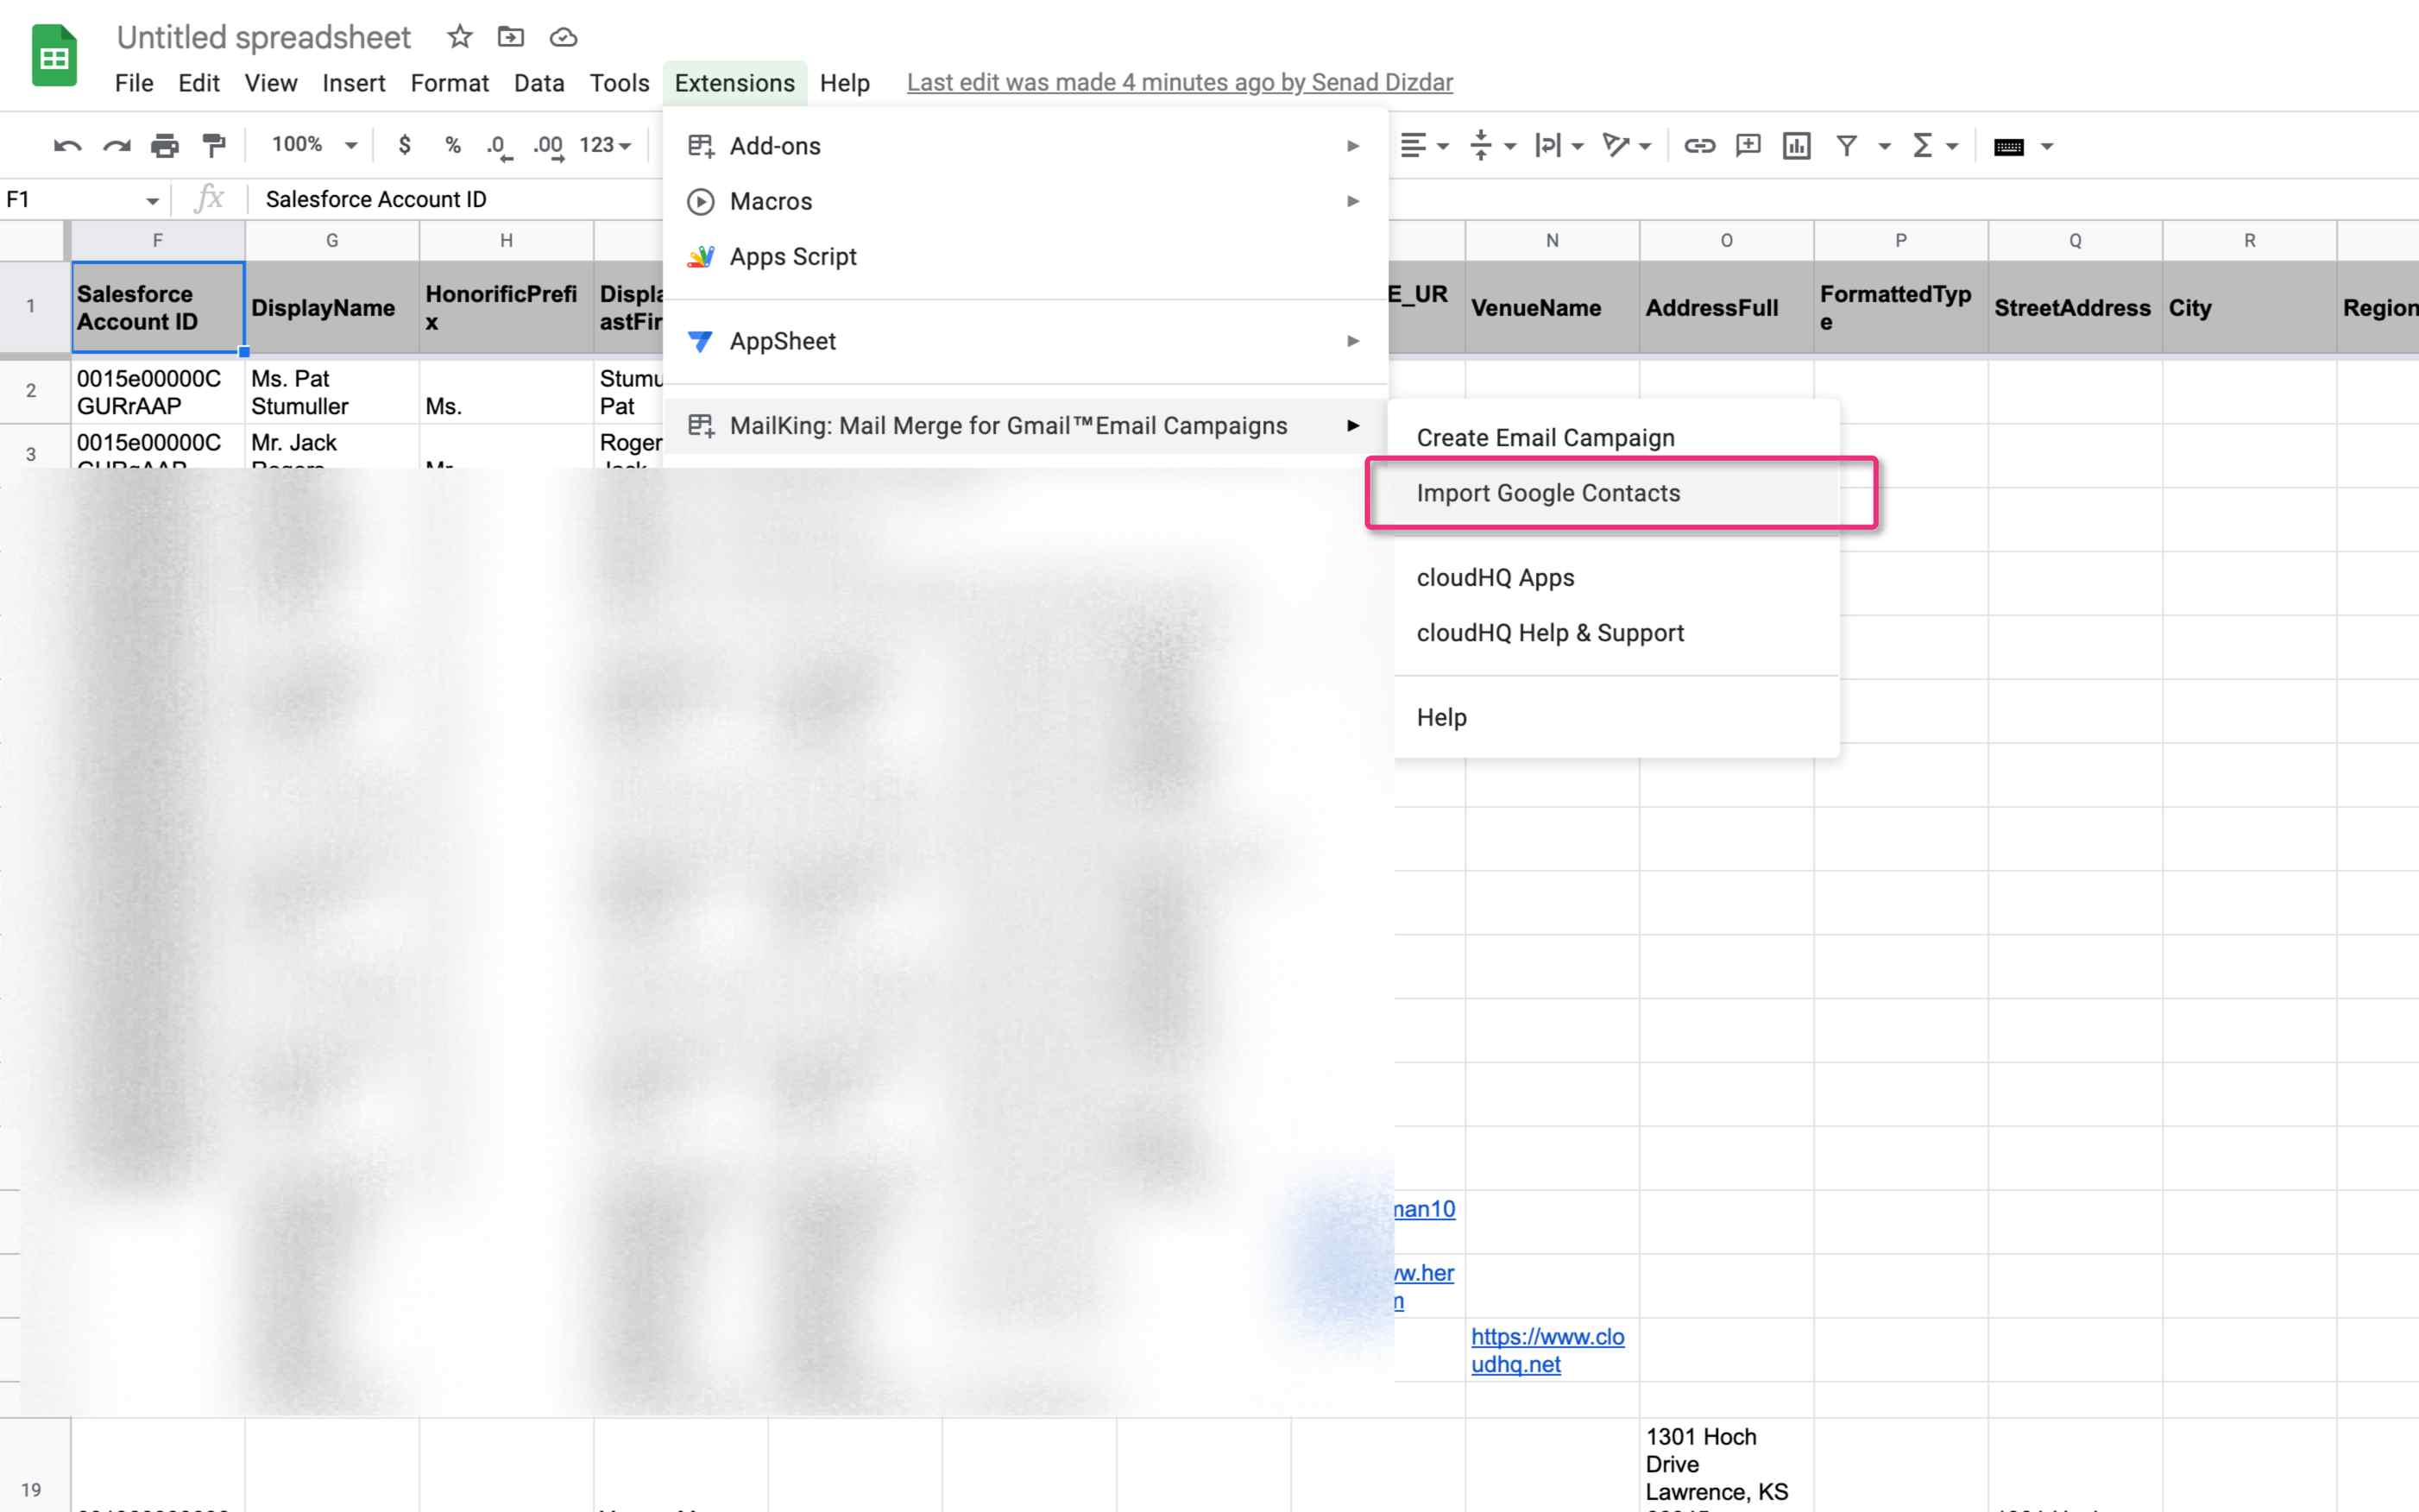This screenshot has width=2419, height=1512.
Task: Select the AddressFull header cell
Action: (x=1726, y=308)
